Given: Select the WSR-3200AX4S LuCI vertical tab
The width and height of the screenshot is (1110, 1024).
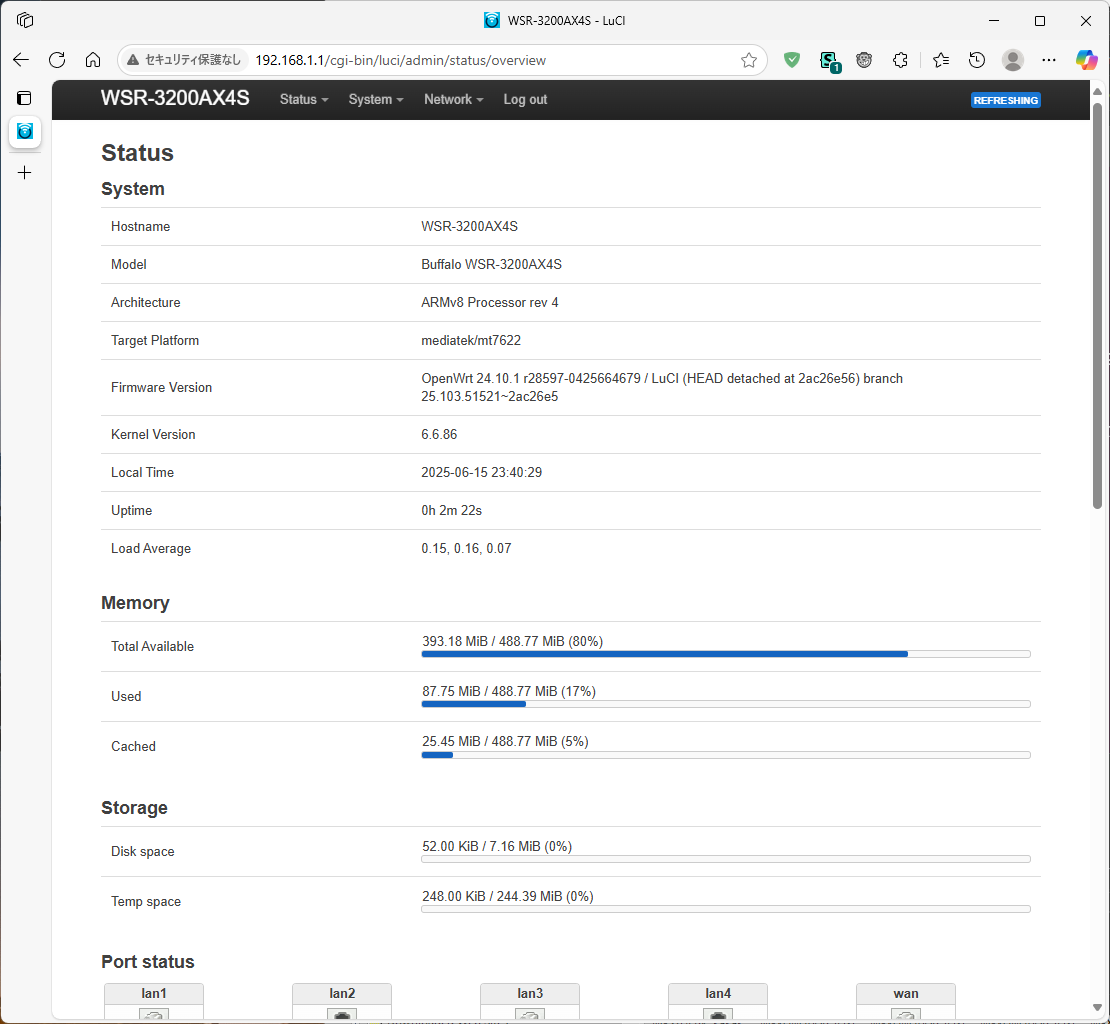Looking at the screenshot, I should (x=25, y=132).
